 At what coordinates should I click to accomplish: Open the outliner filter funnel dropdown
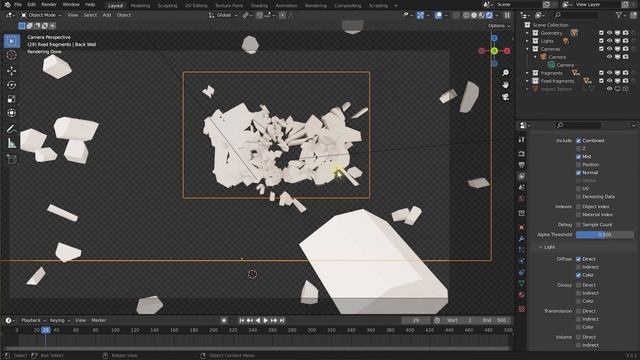621,15
